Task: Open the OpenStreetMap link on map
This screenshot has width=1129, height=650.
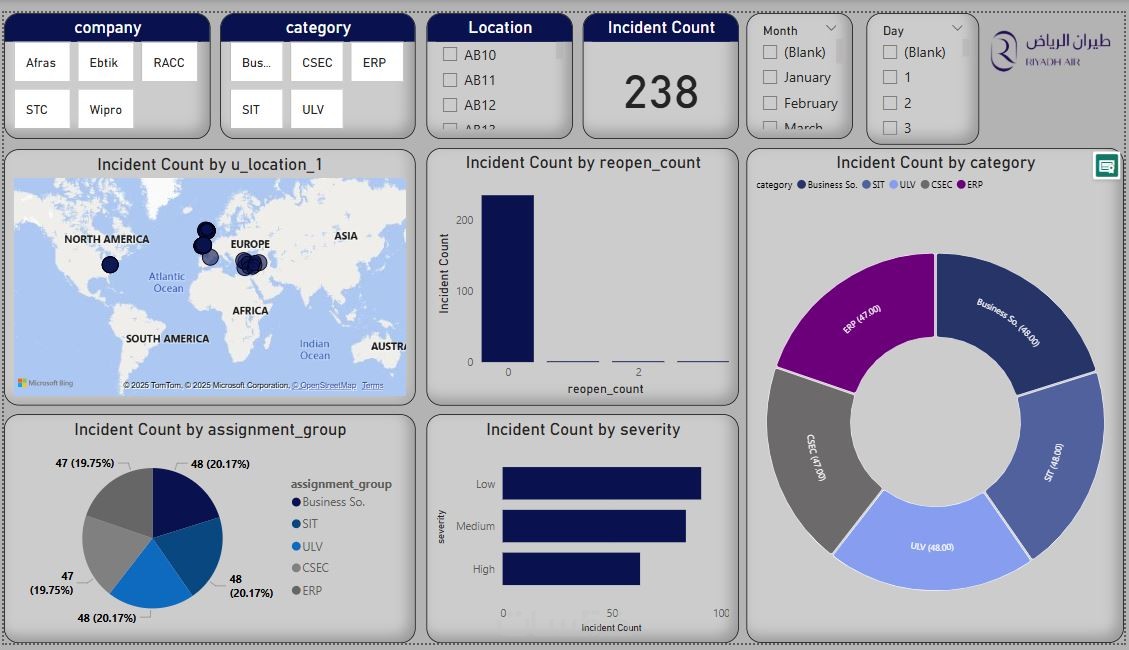Action: tap(324, 385)
